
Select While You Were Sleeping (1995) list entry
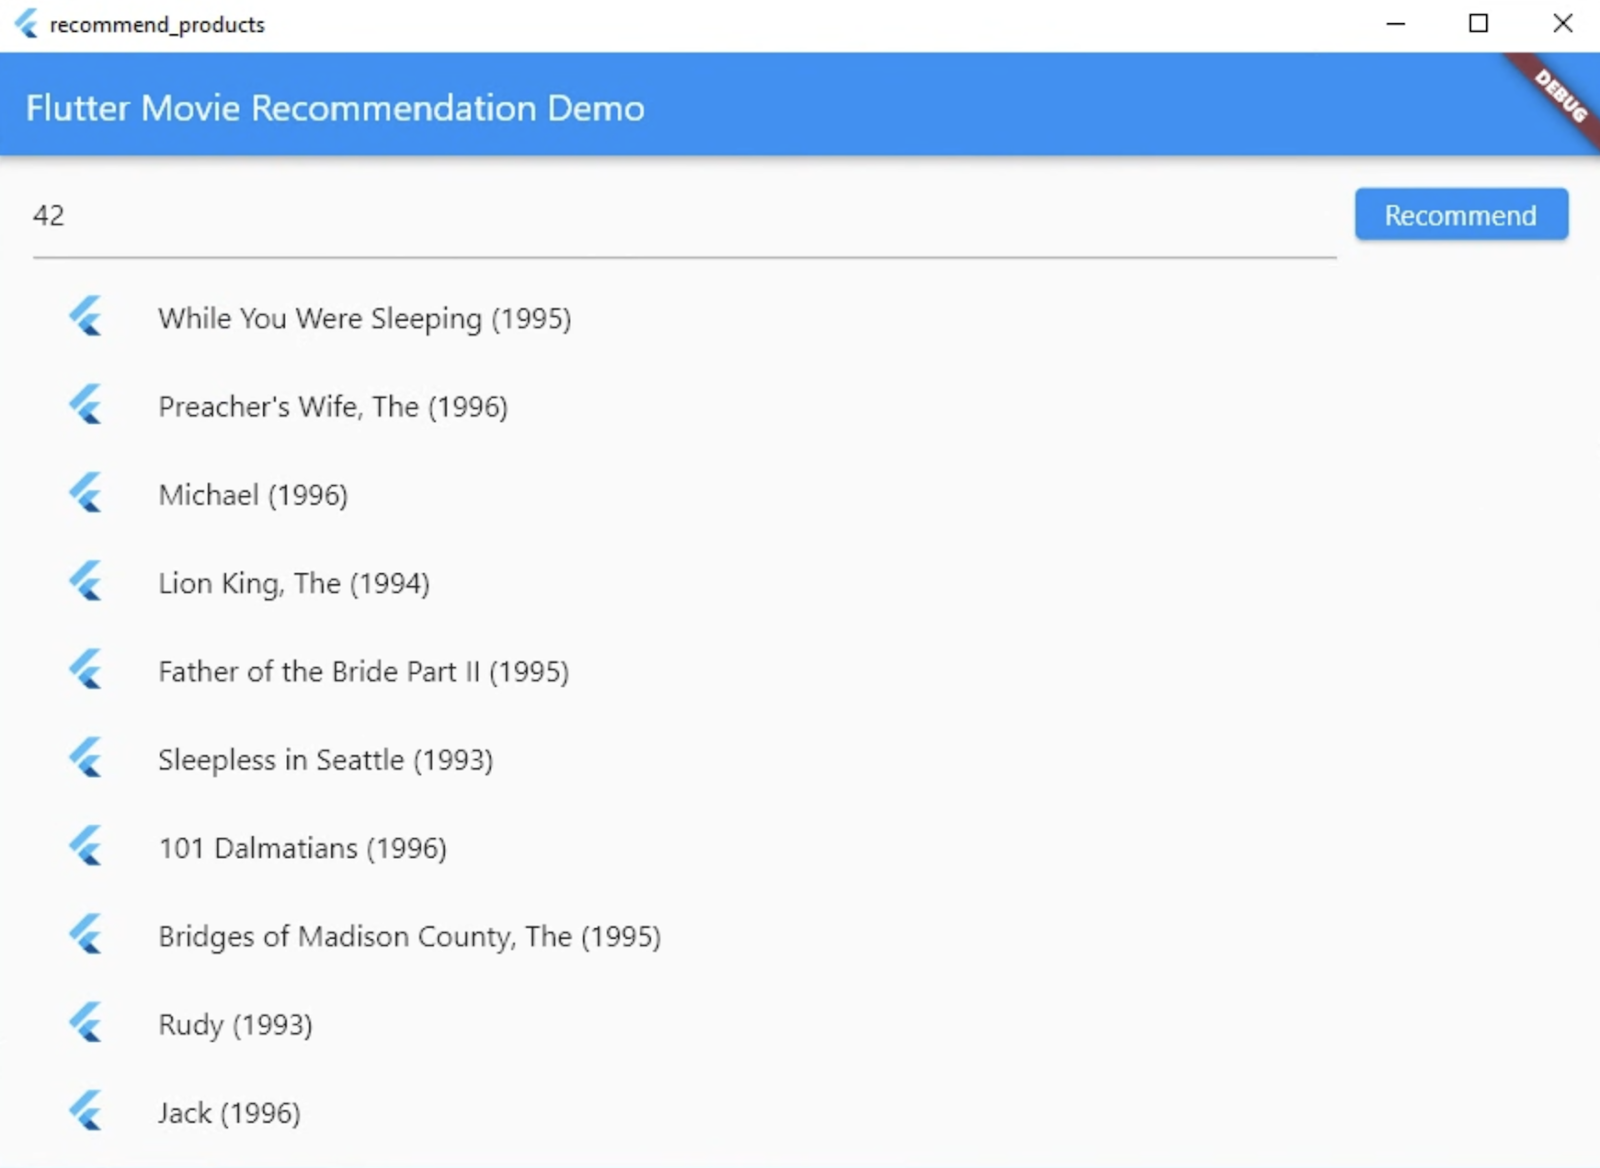(x=364, y=319)
